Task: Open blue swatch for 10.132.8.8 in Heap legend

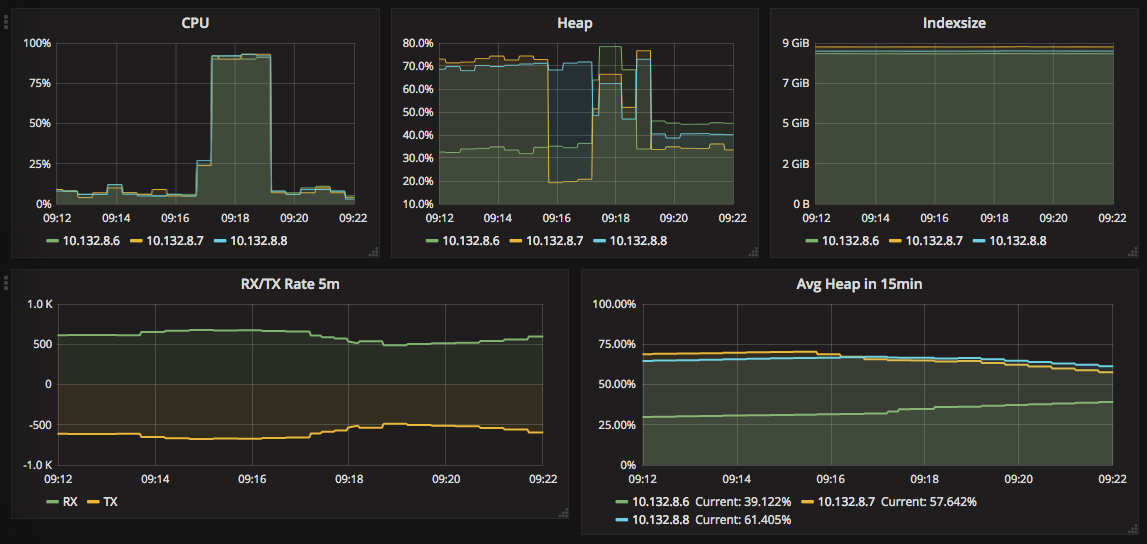Action: click(x=600, y=241)
